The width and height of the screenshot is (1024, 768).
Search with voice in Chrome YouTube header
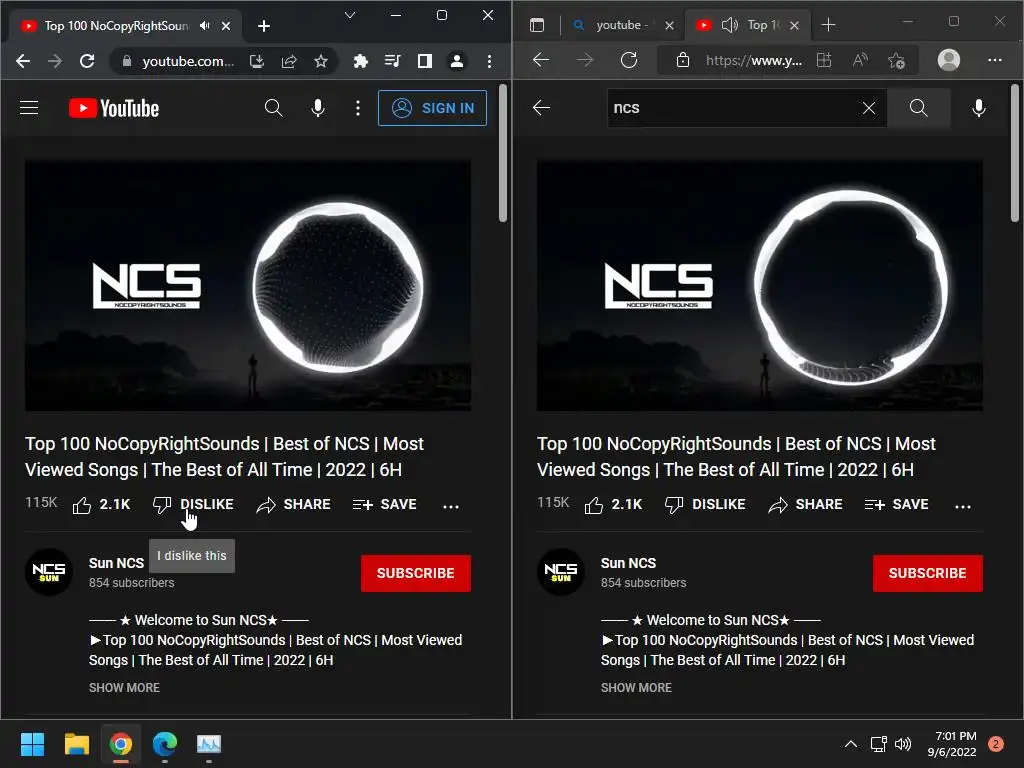coord(318,108)
